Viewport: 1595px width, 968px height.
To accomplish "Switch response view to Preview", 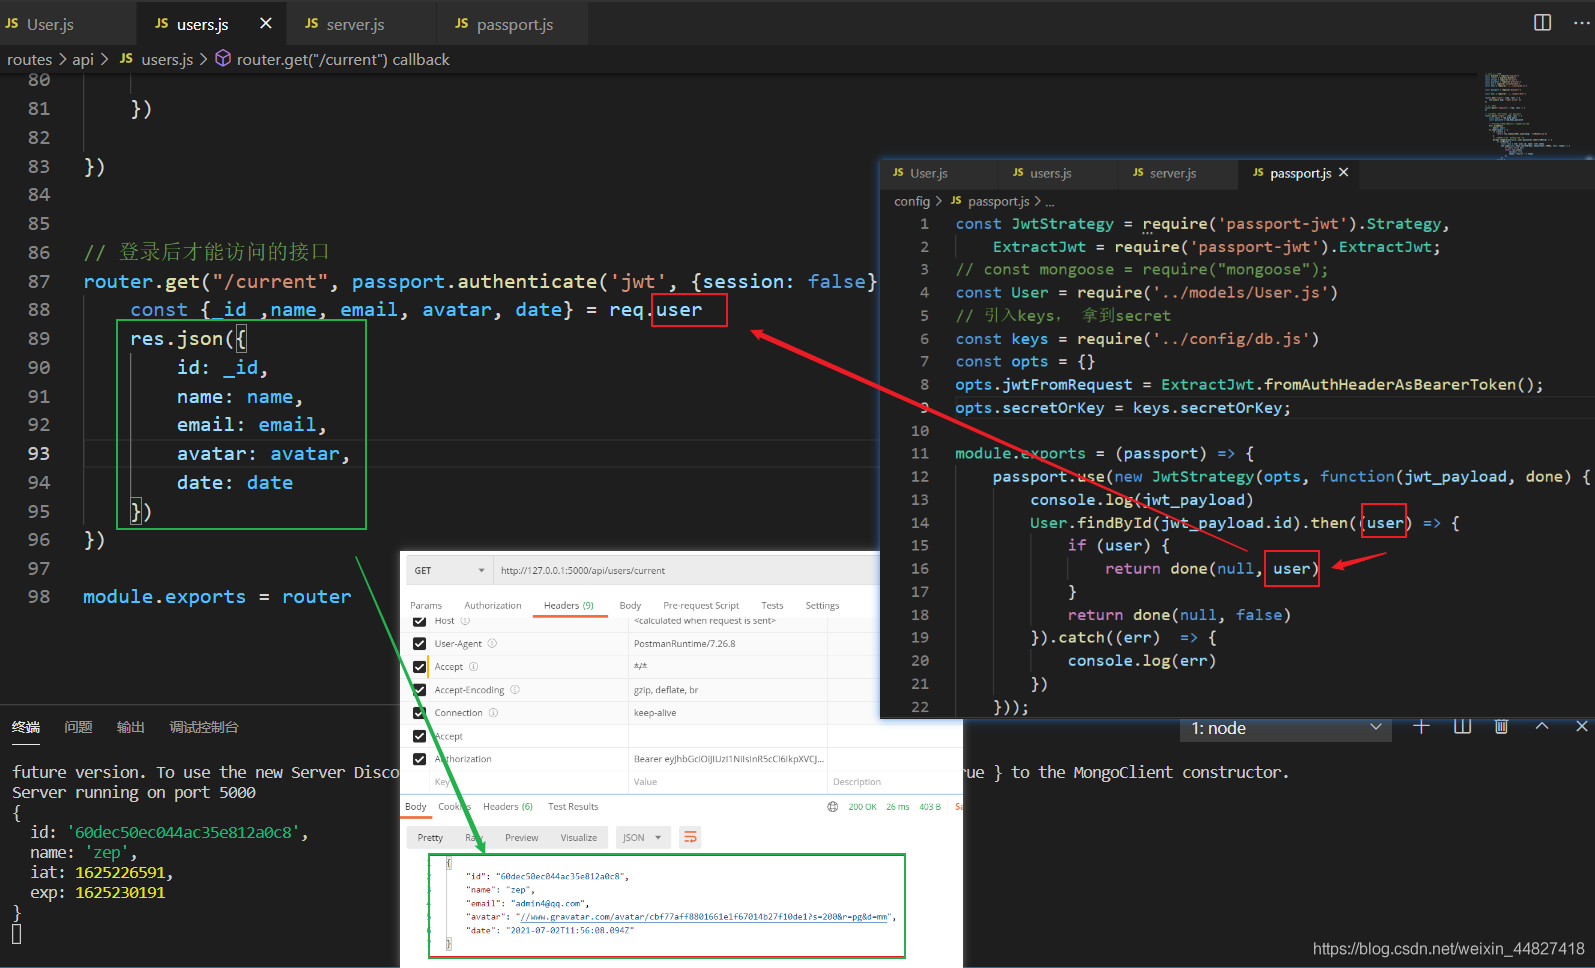I will coord(521,838).
